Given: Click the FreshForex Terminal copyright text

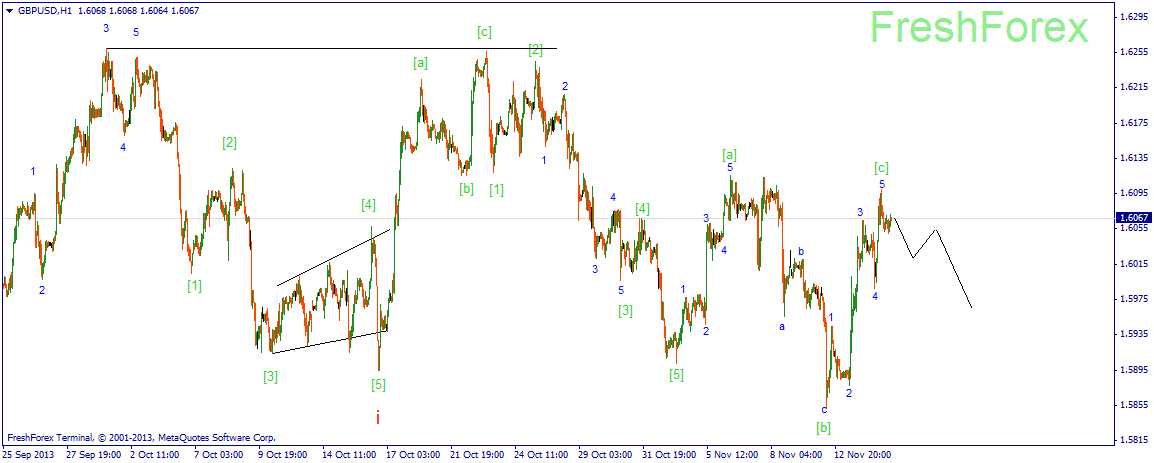Looking at the screenshot, I should 139,437.
